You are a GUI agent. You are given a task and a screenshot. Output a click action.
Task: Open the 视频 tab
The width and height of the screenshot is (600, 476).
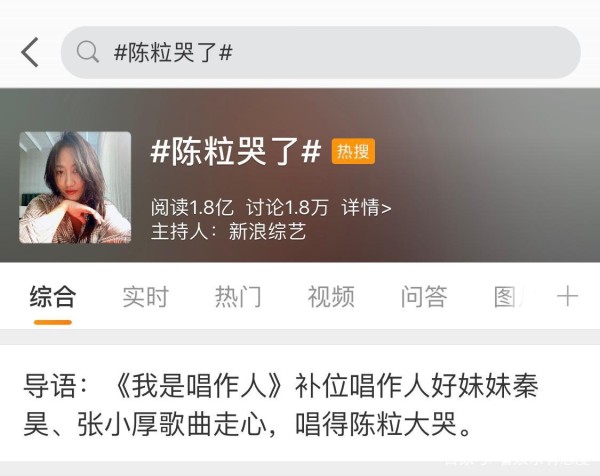coord(331,297)
